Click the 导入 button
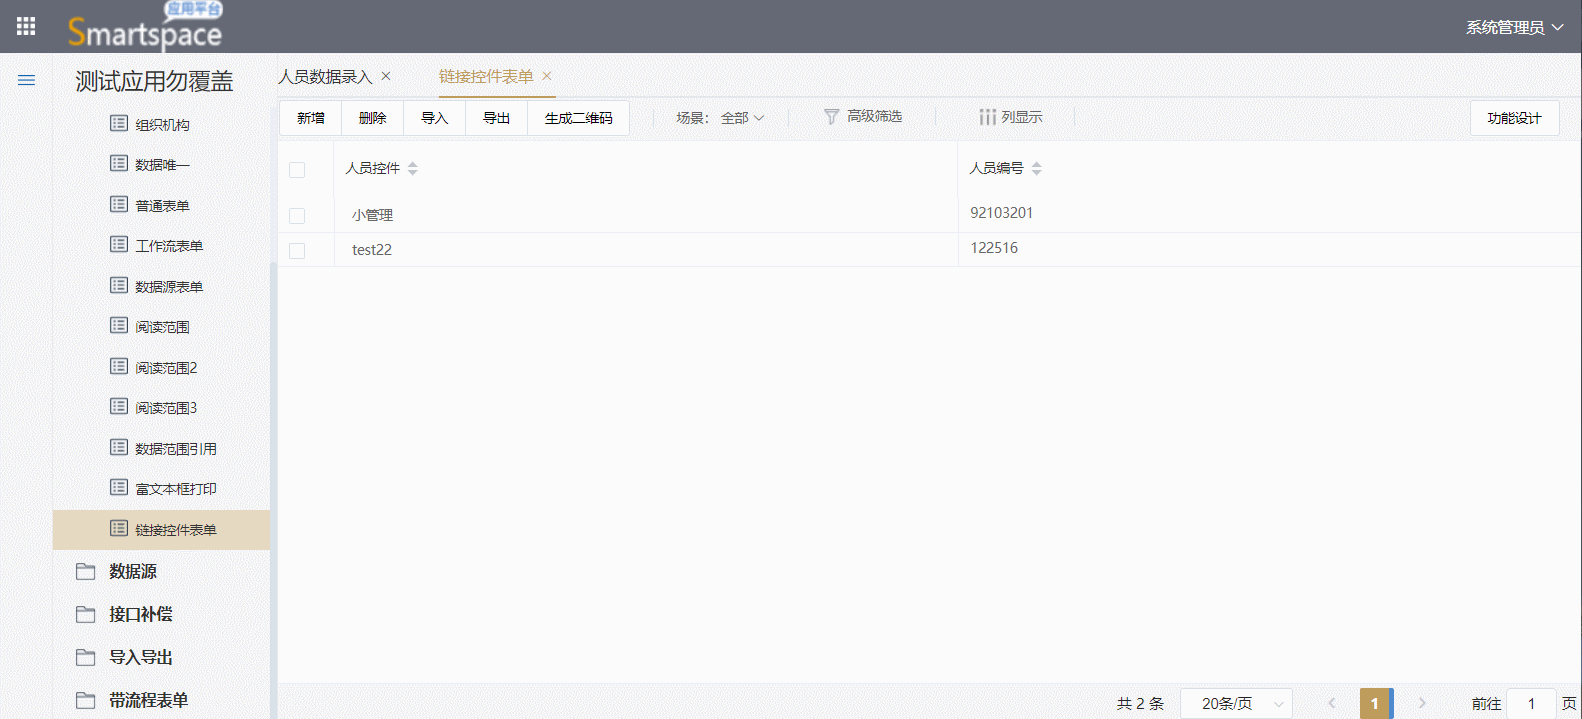Viewport: 1582px width, 719px height. coord(435,118)
